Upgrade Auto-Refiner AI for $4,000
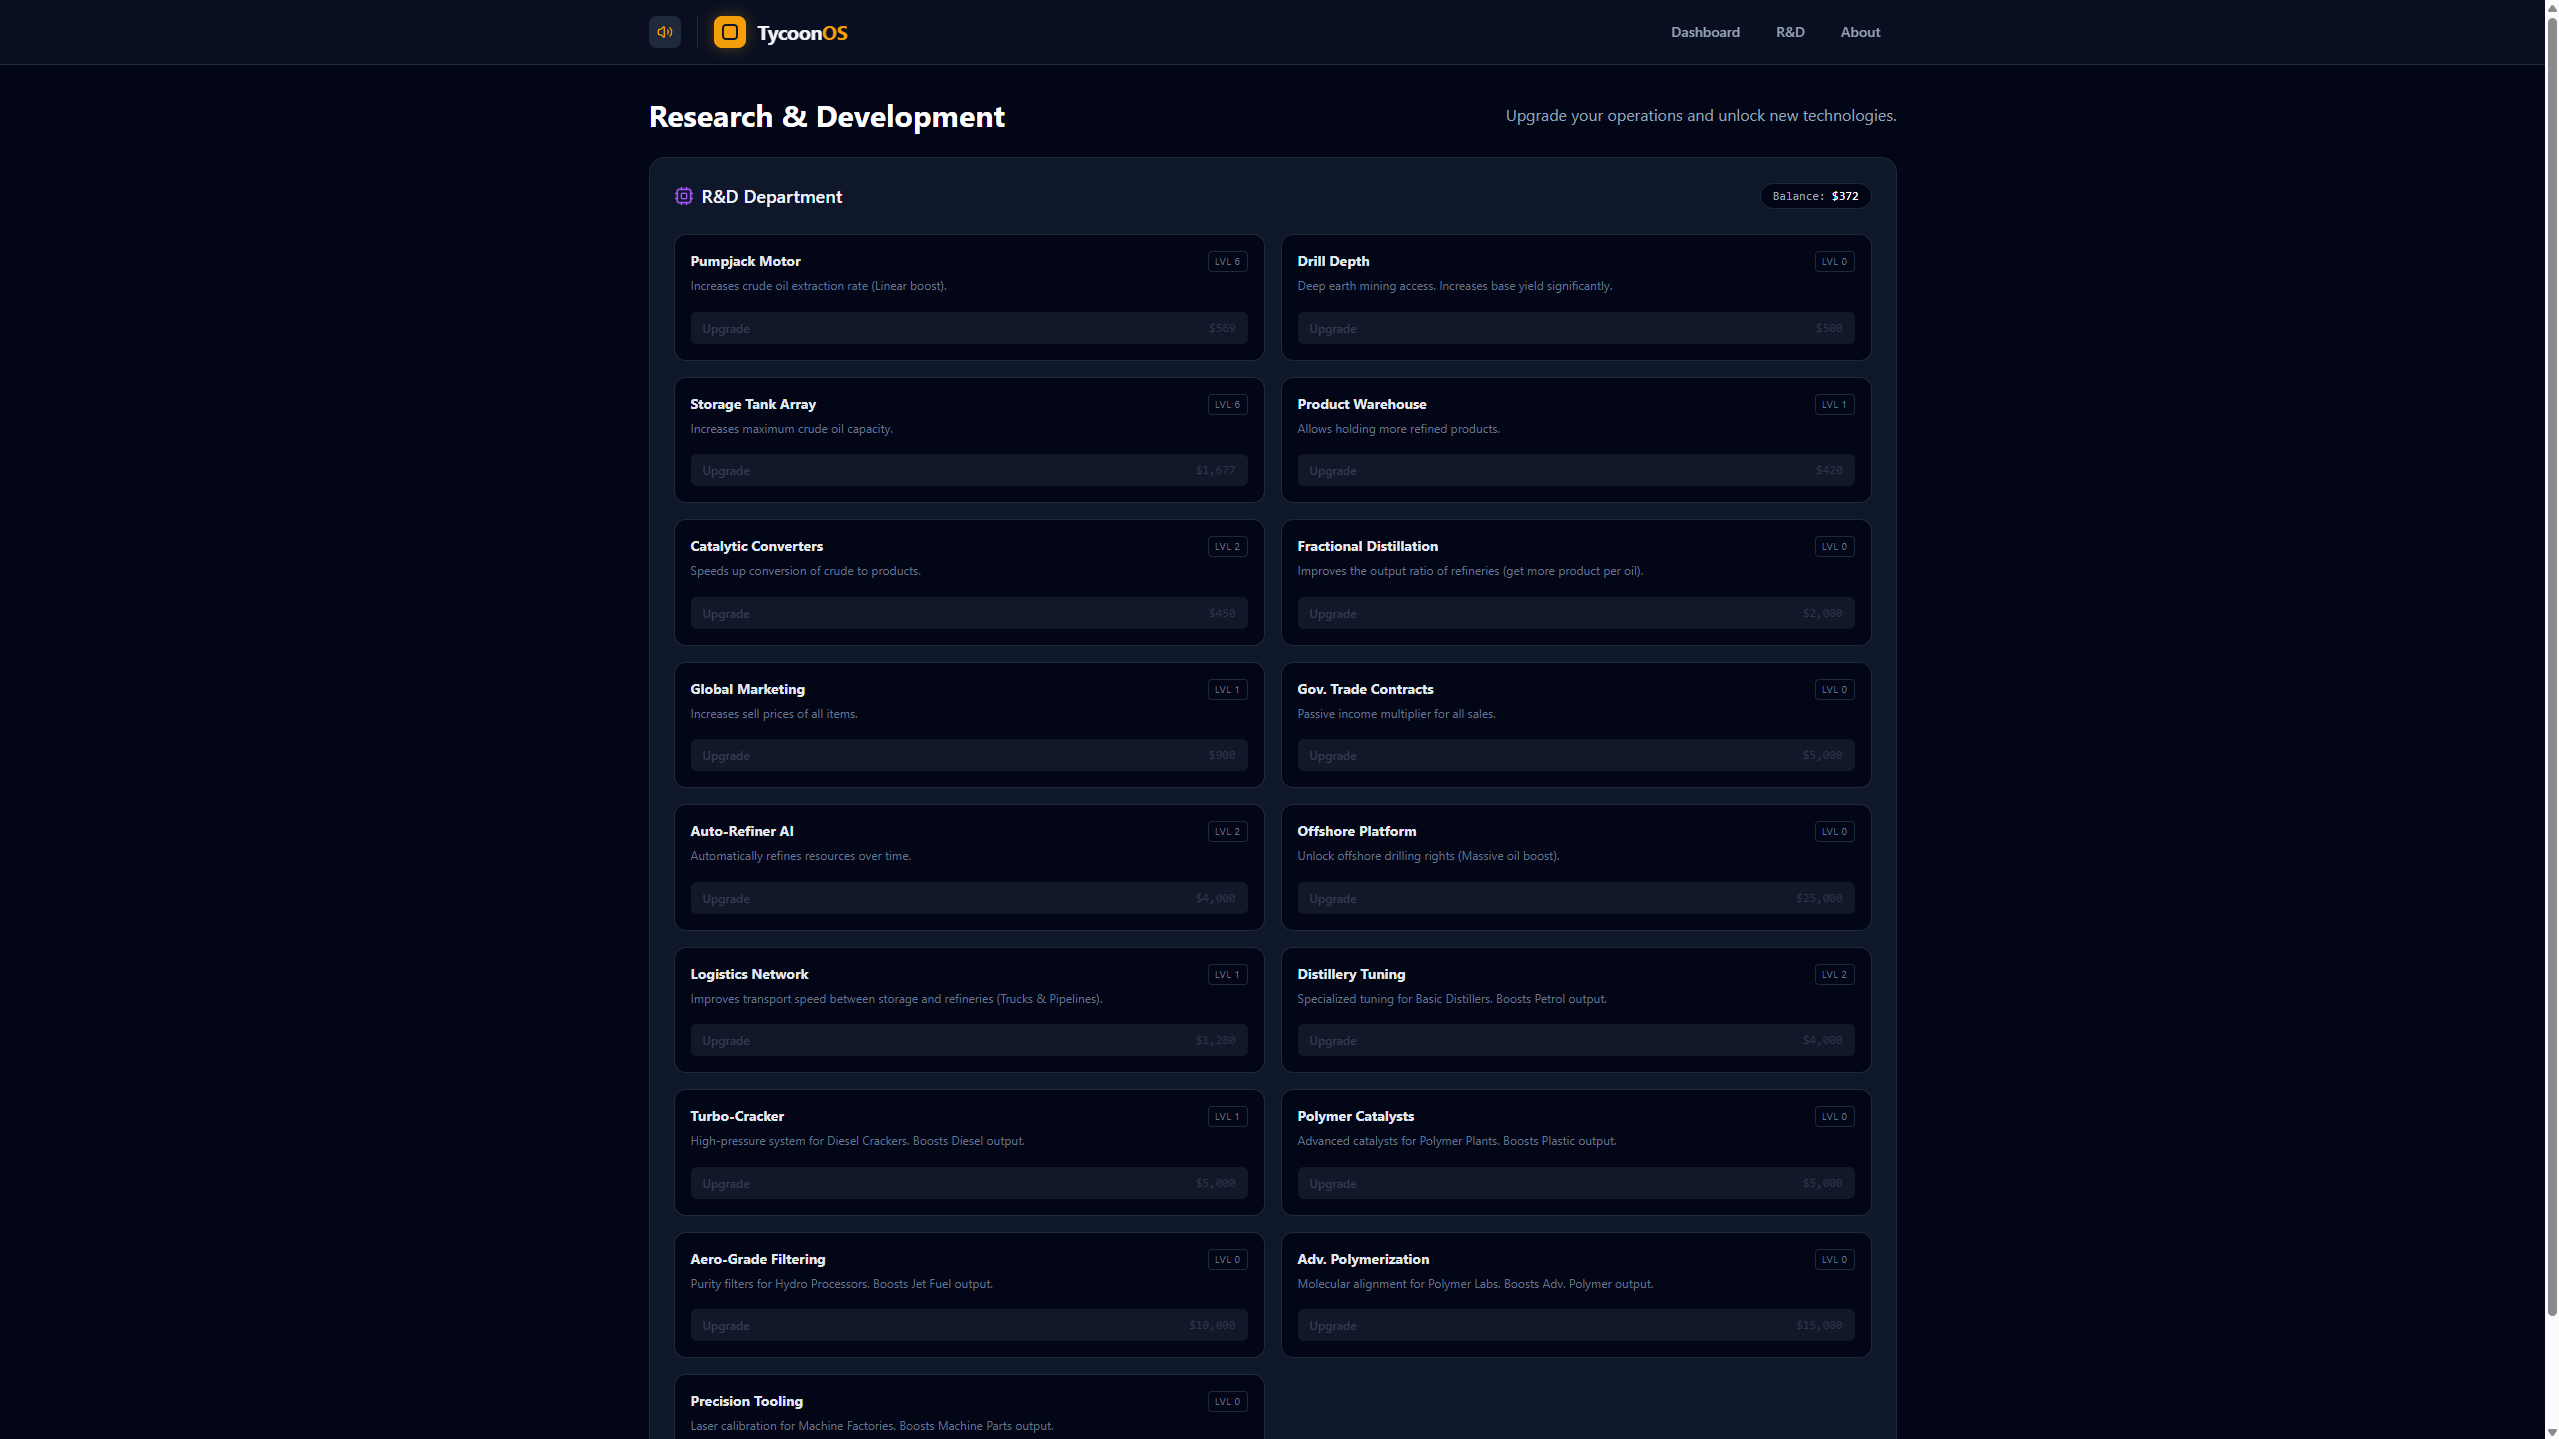The image size is (2559, 1439). pos(967,898)
